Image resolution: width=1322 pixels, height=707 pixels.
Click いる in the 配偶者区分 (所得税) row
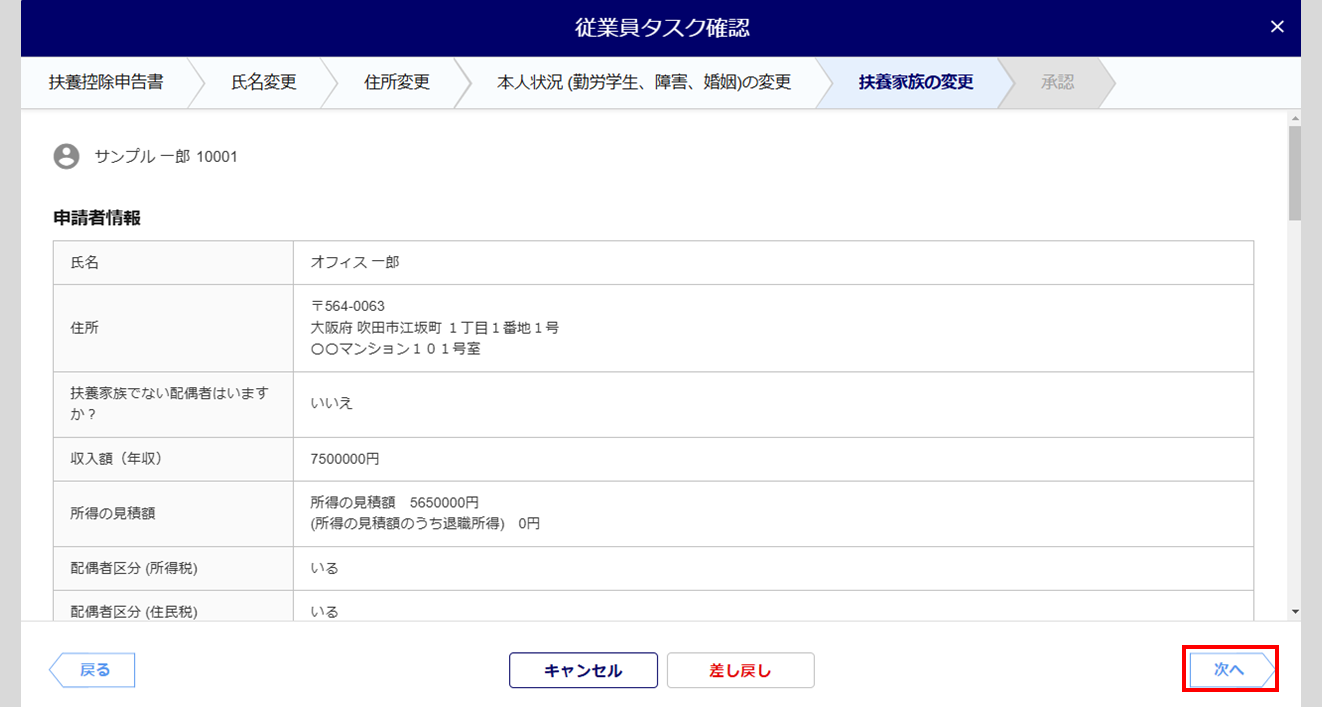pyautogui.click(x=325, y=568)
